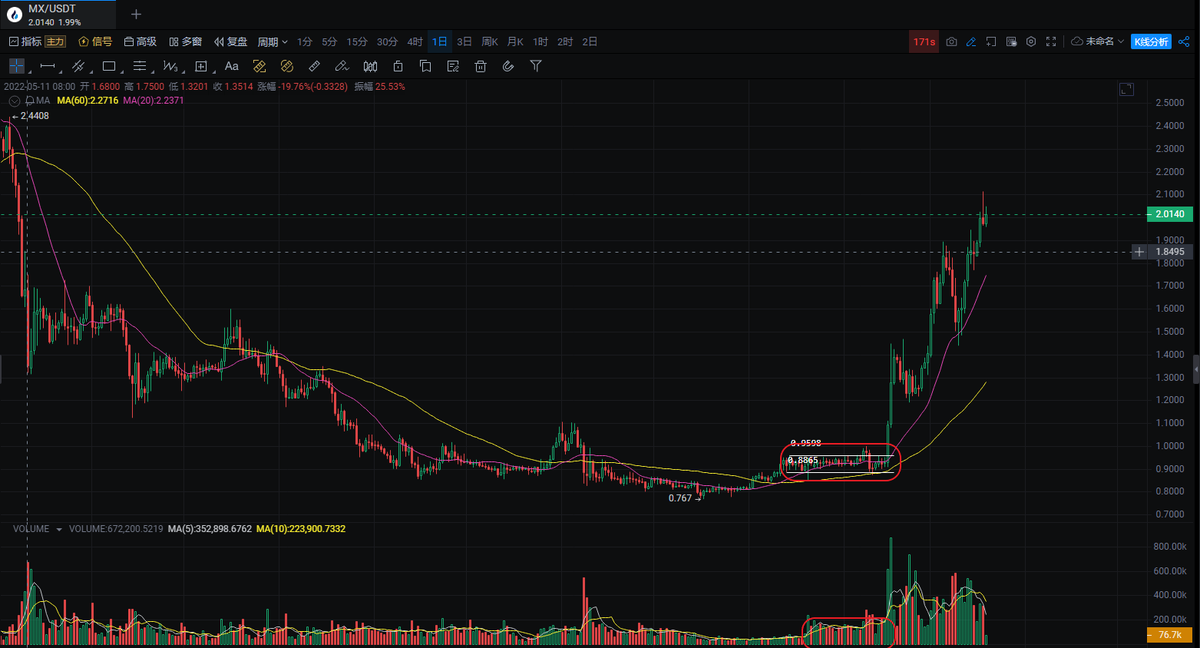Switch to 5分 timeframe

pos(330,42)
